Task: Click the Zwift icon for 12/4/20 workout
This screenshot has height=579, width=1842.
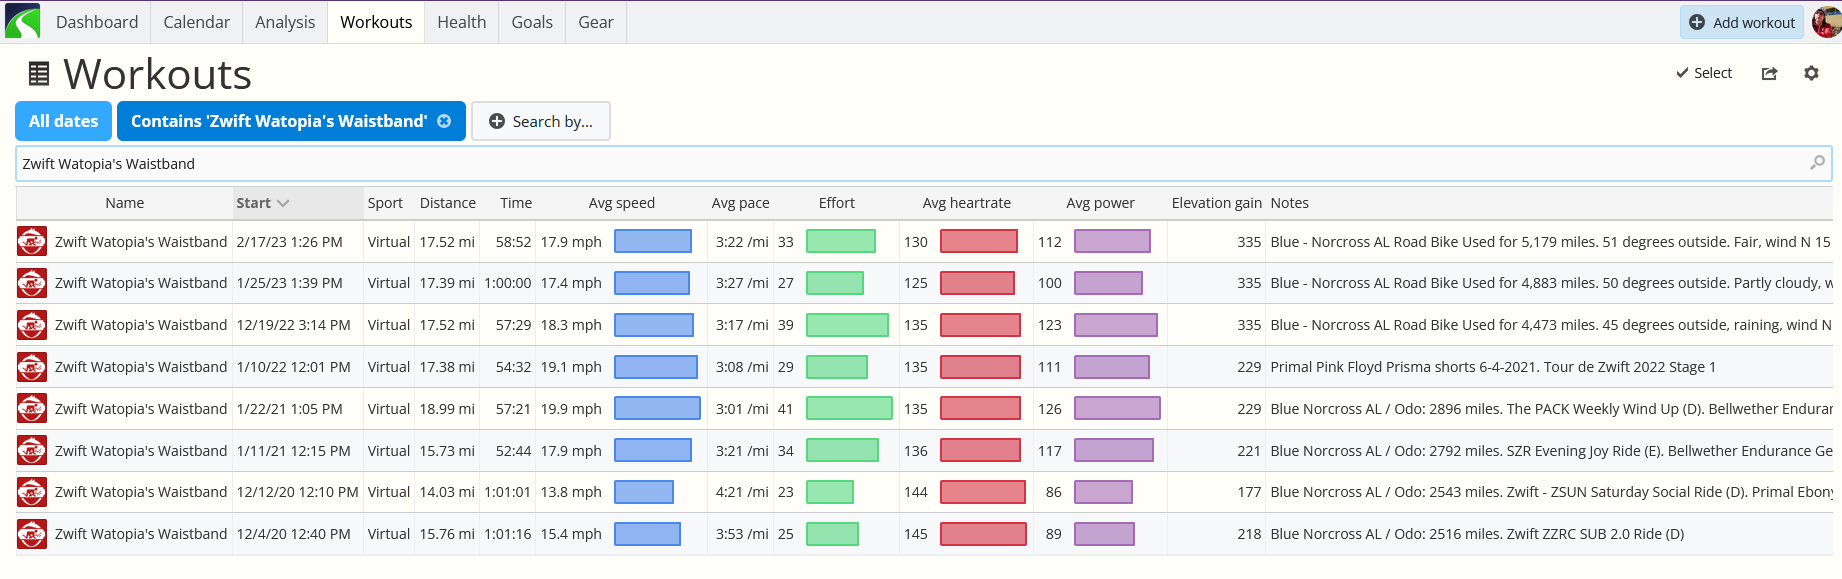Action: point(32,534)
